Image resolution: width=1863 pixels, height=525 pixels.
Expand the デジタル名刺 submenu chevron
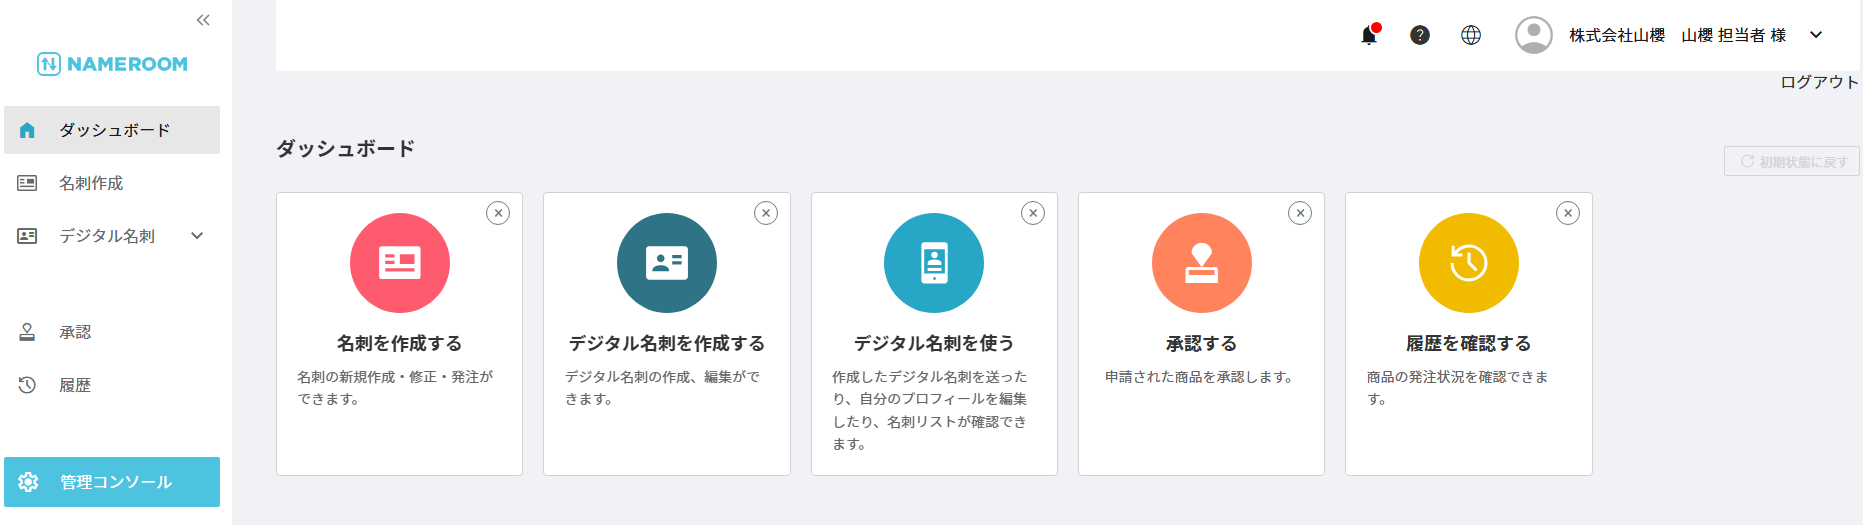coord(197,236)
